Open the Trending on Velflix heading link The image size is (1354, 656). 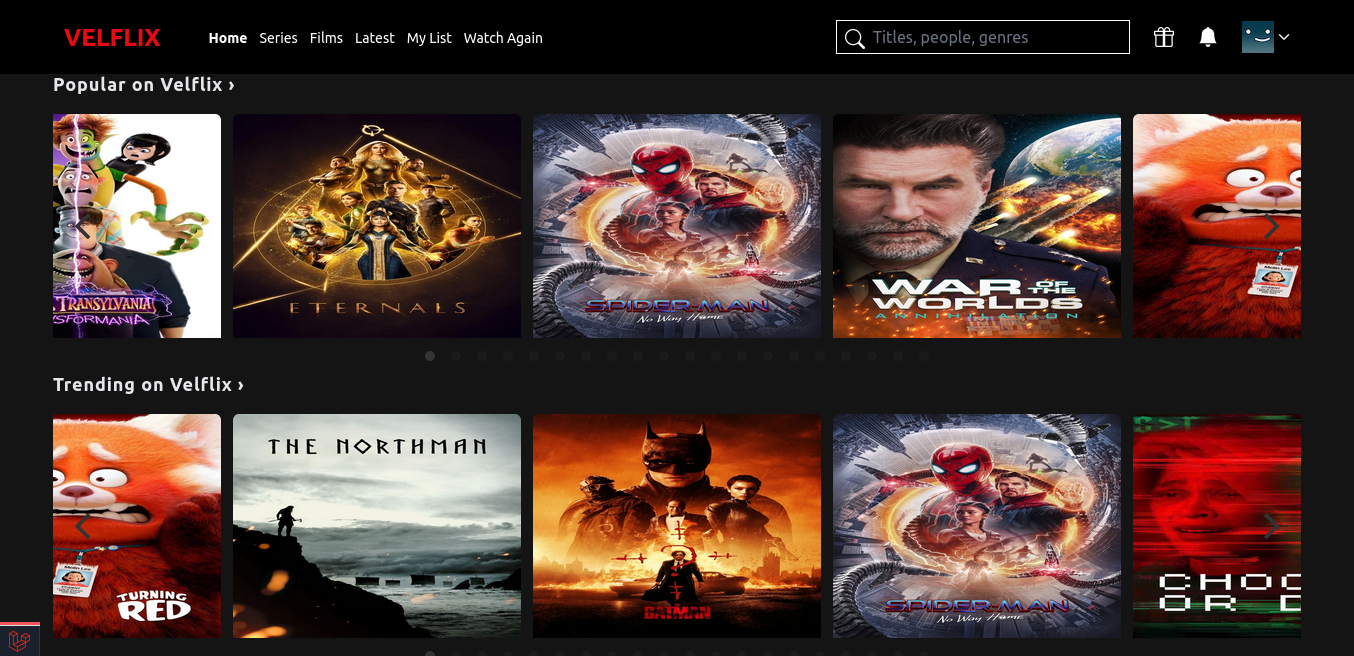149,385
